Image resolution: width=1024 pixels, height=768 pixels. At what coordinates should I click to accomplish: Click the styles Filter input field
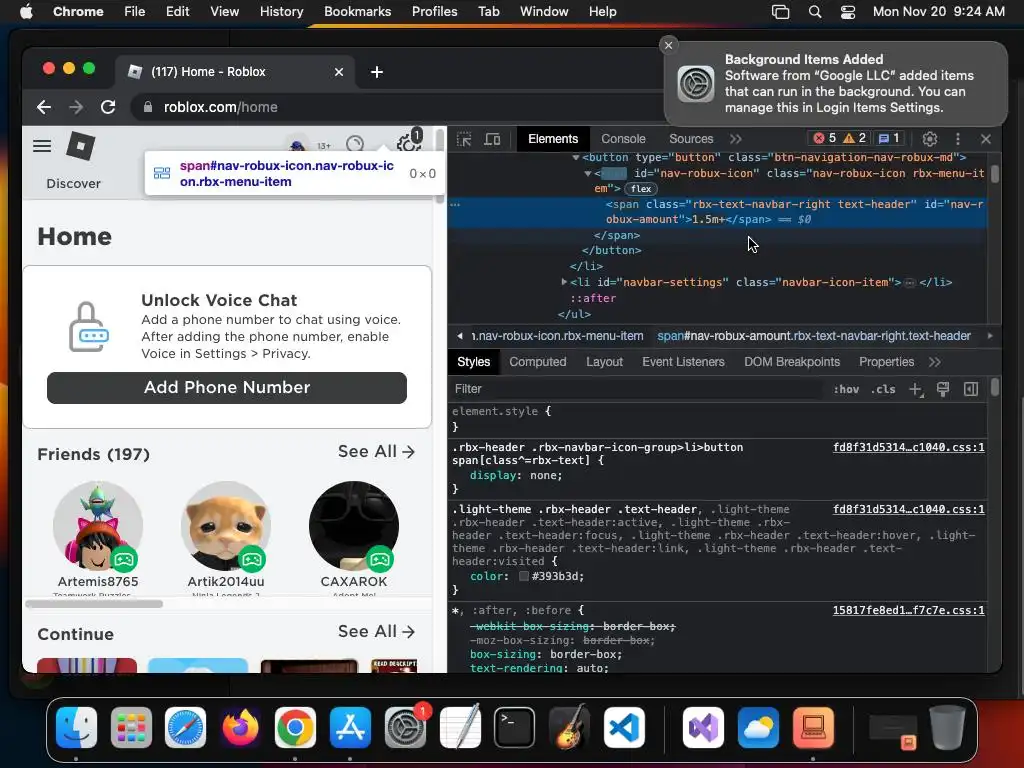637,389
